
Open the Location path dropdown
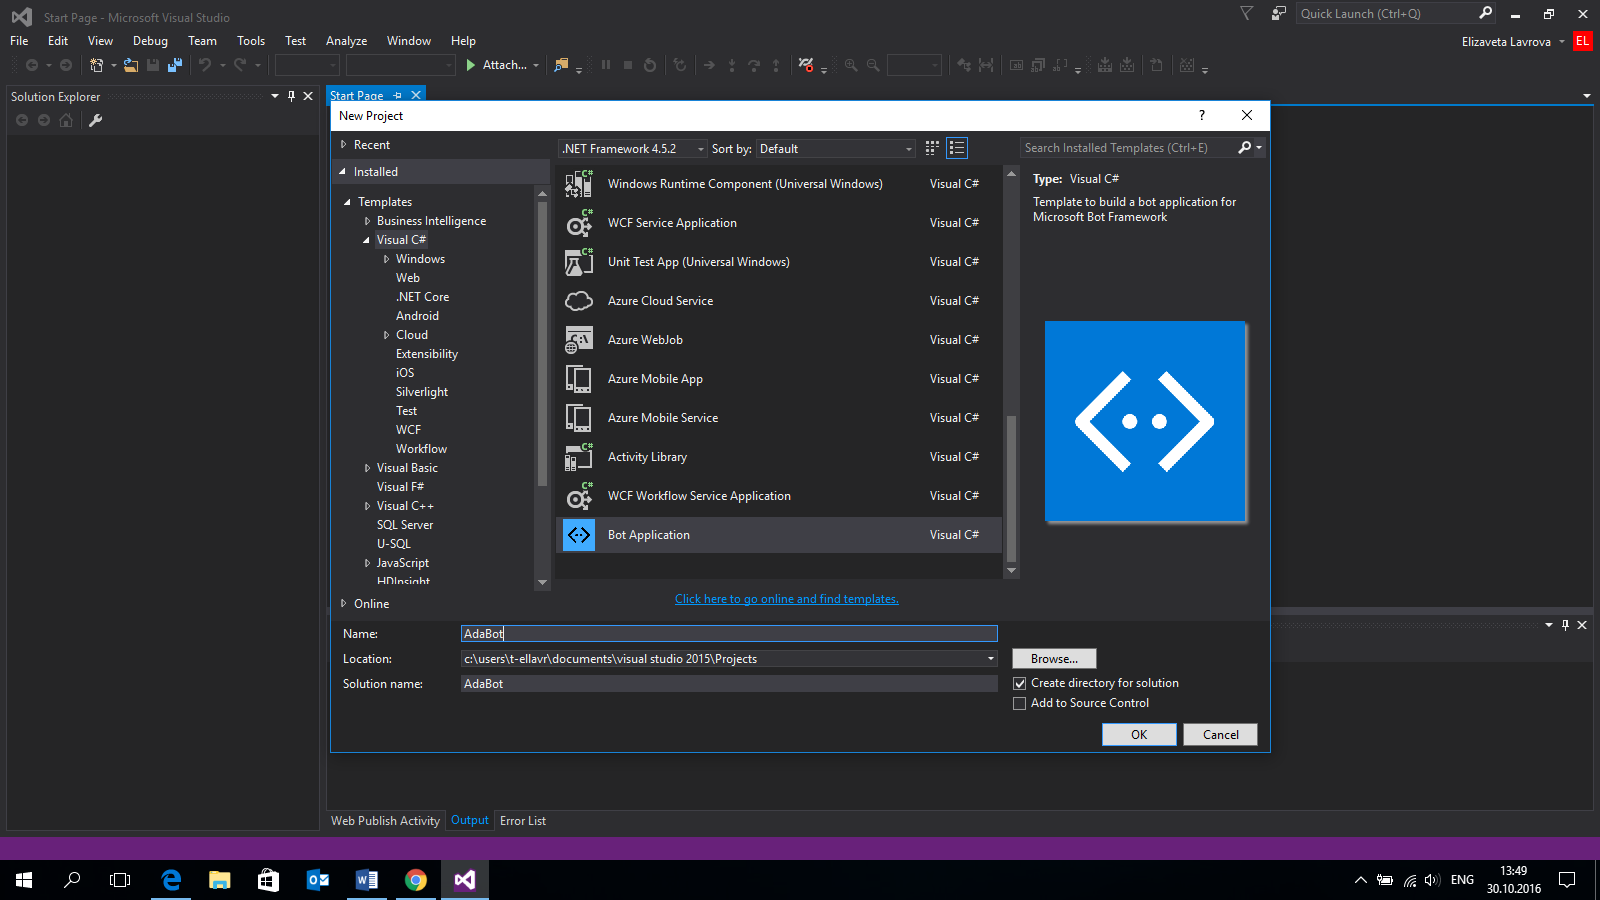click(991, 659)
